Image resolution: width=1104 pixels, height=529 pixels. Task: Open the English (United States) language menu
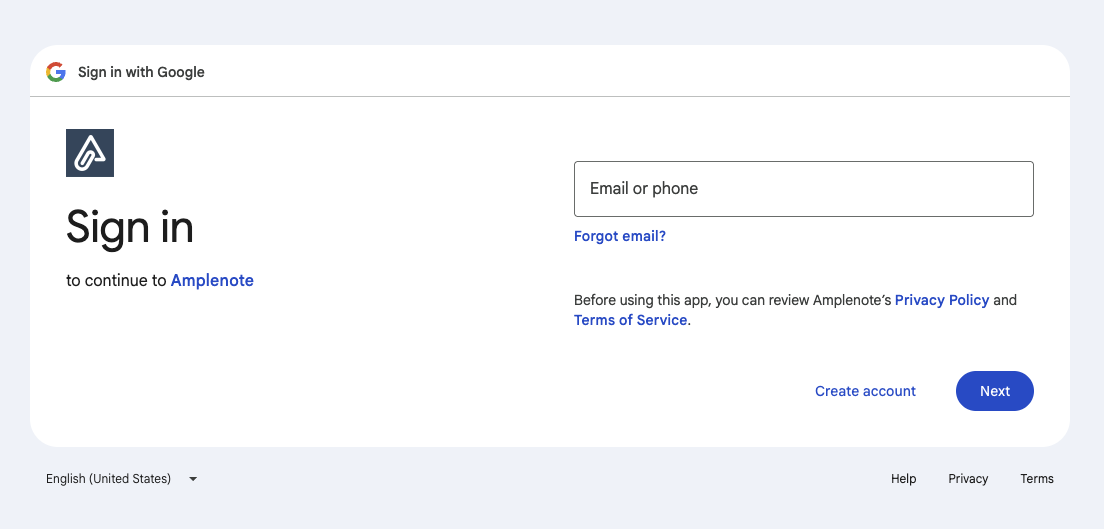(x=121, y=479)
